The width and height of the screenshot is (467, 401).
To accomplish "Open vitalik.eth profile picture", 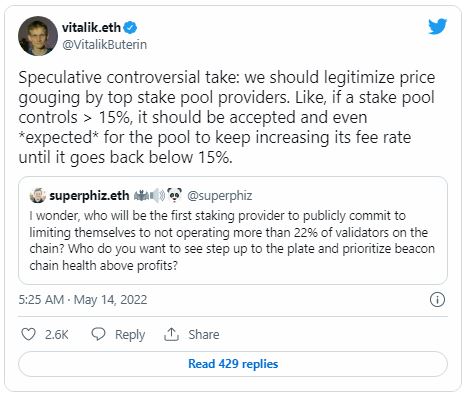I will 38,36.
